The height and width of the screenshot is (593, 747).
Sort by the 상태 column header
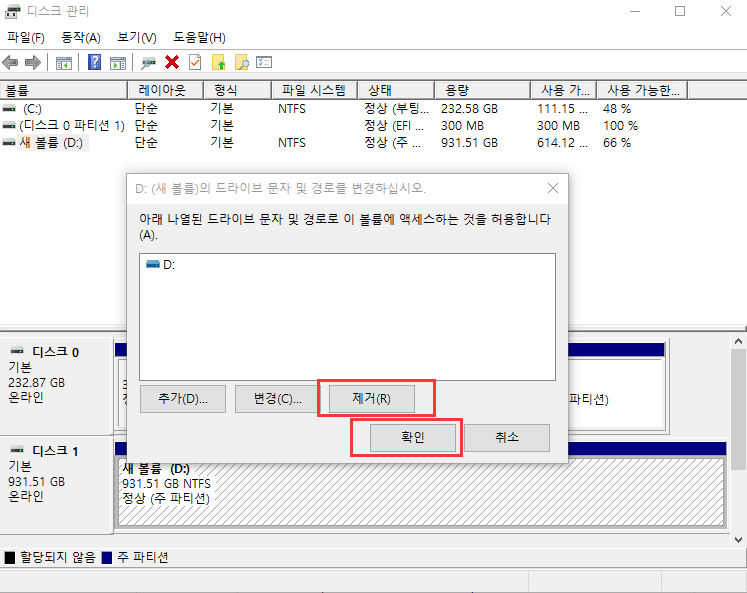coord(396,90)
